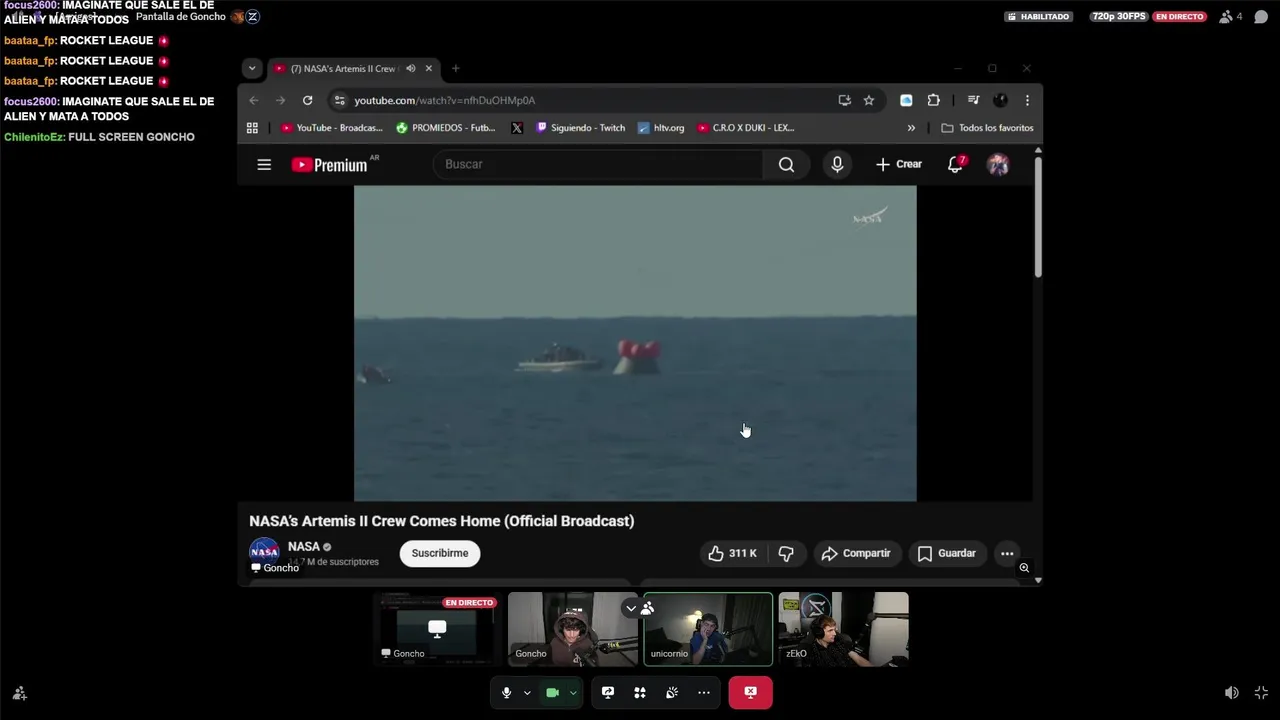Click the Suscribirme button

click(440, 553)
